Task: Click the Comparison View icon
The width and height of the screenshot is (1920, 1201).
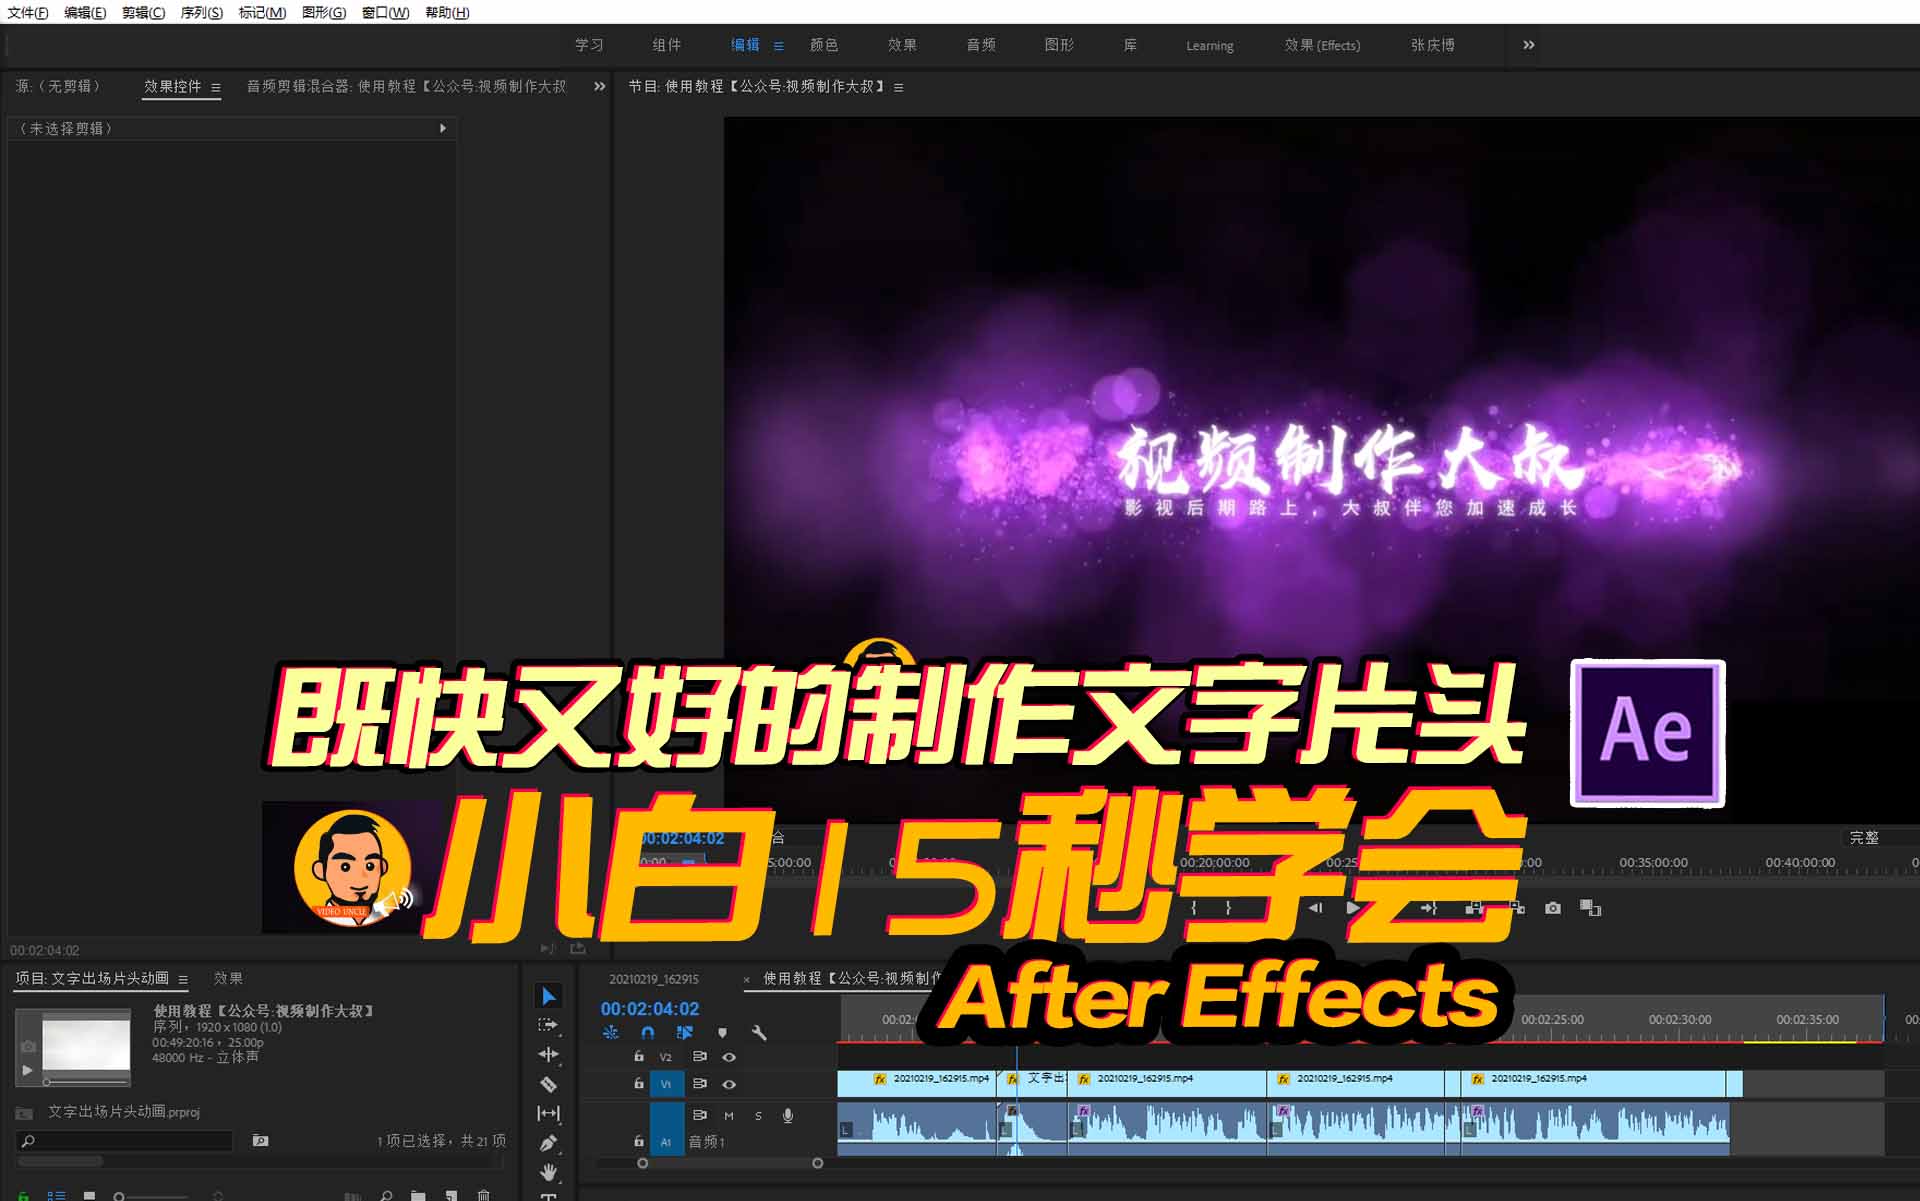Action: [1591, 908]
